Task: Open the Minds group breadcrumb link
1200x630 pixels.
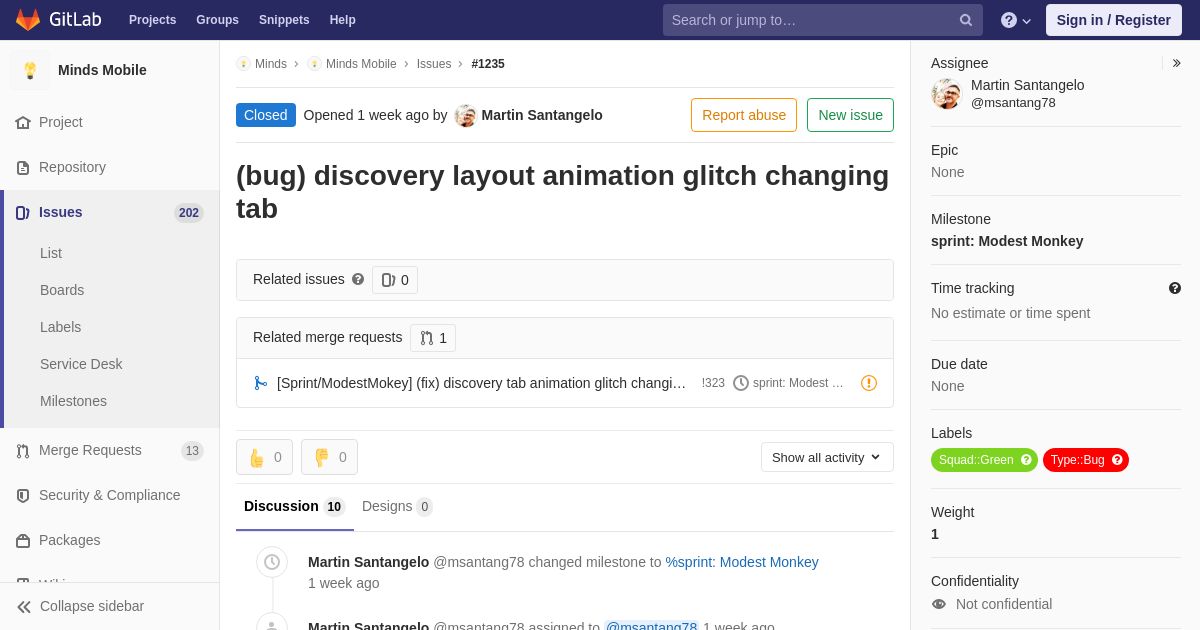Action: [x=271, y=64]
